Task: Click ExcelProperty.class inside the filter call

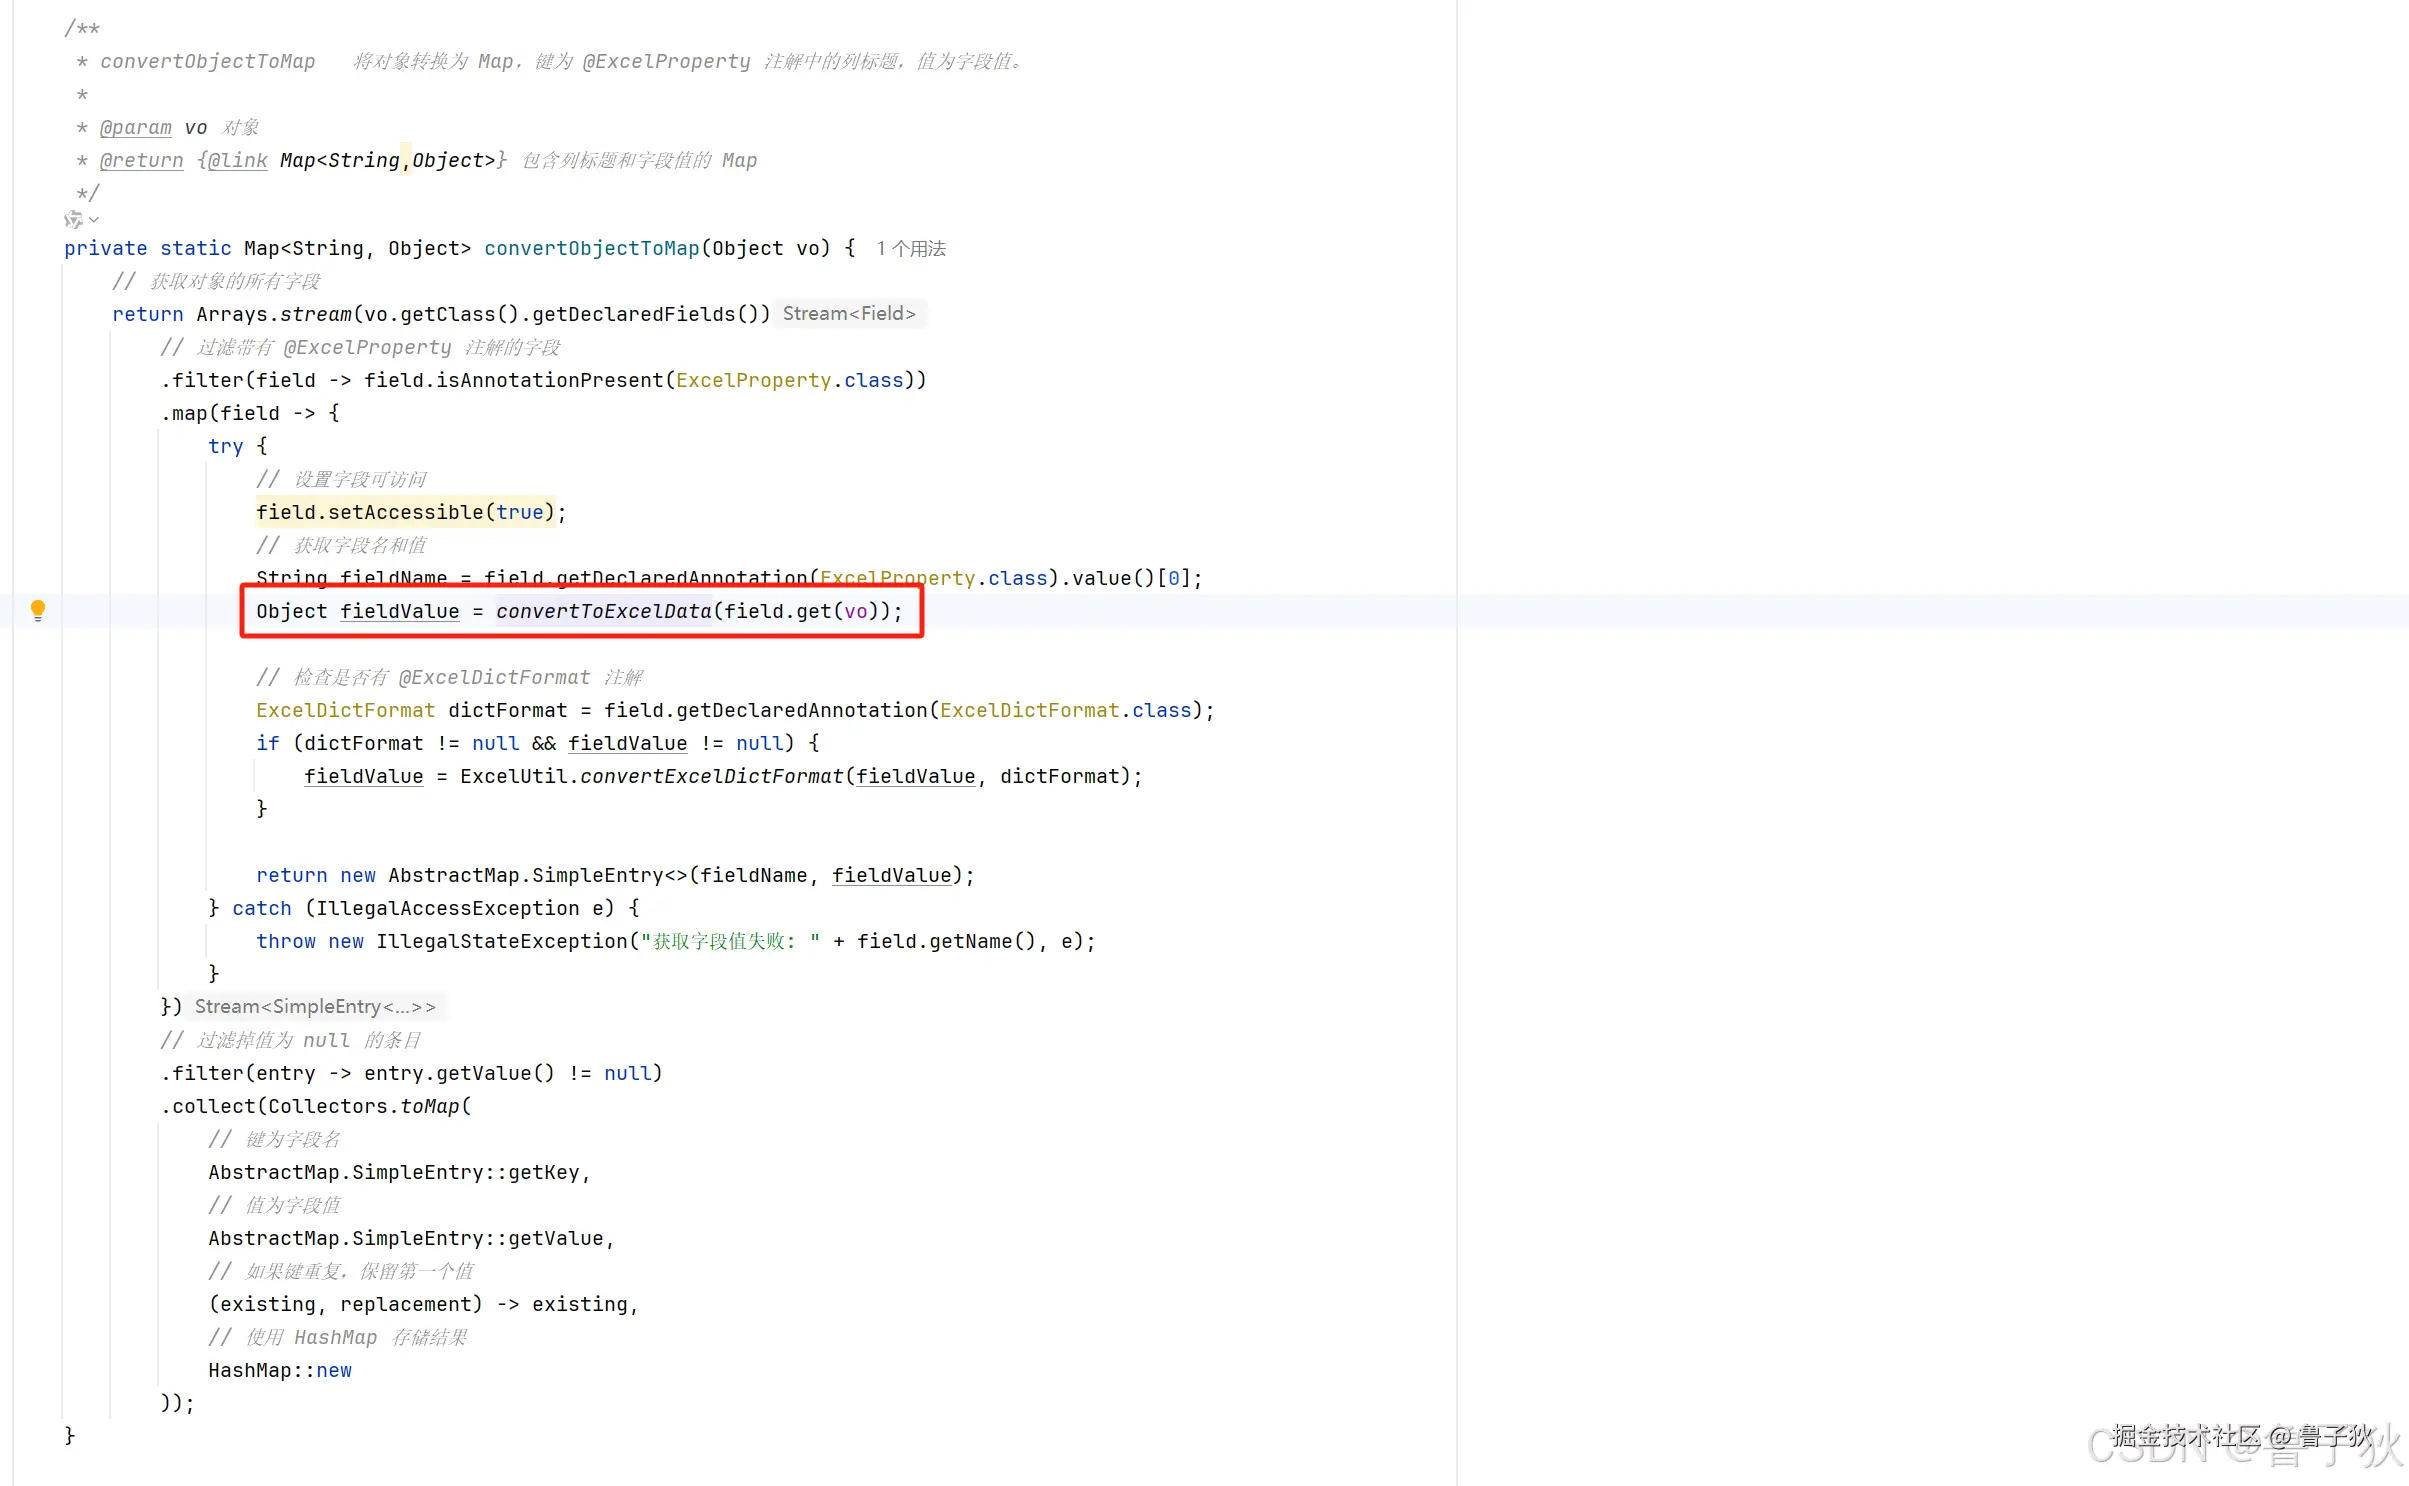Action: 789,380
